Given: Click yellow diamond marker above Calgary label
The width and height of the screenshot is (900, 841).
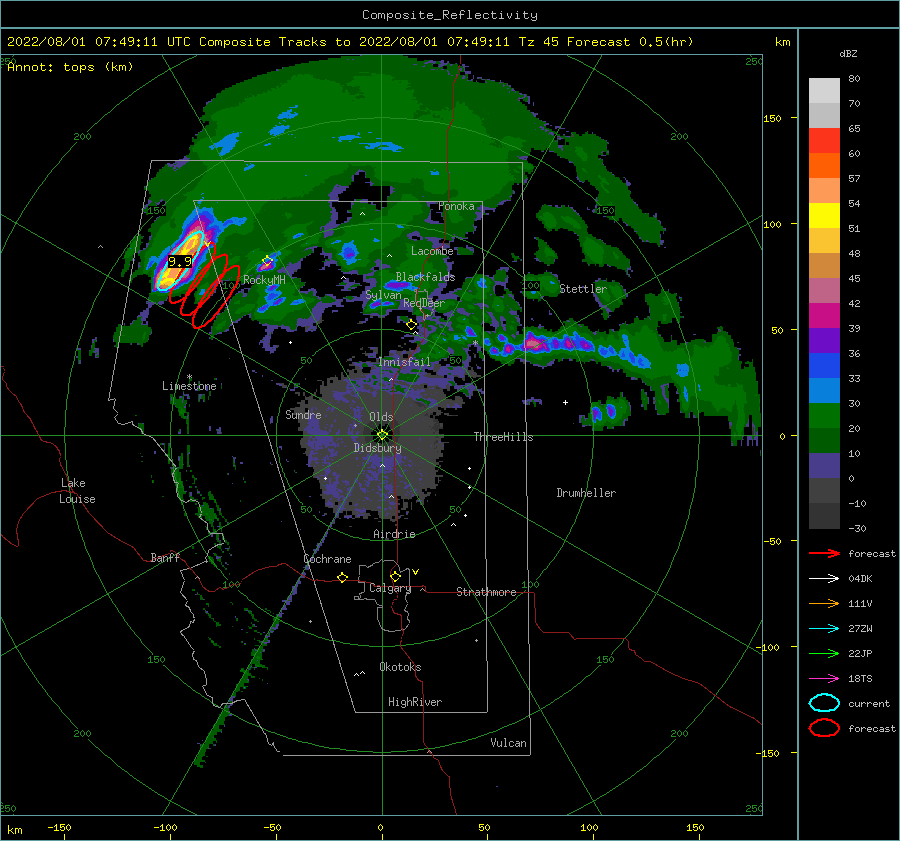Looking at the screenshot, I should pos(395,576).
